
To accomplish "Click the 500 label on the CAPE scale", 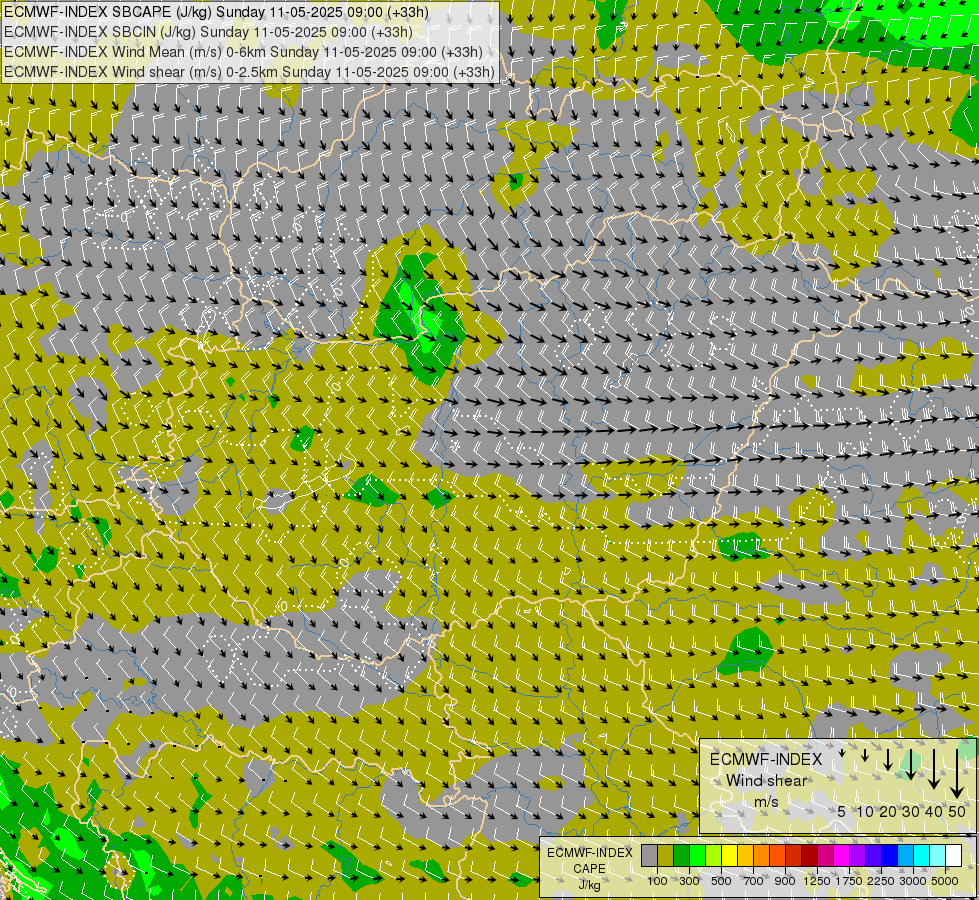I will point(721,881).
